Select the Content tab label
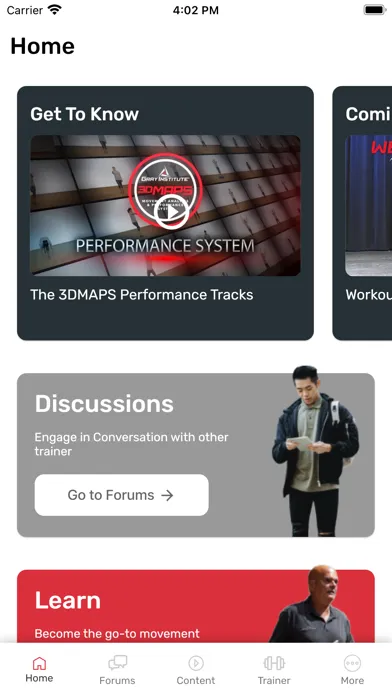Viewport: 392px width, 696px height. [x=196, y=680]
